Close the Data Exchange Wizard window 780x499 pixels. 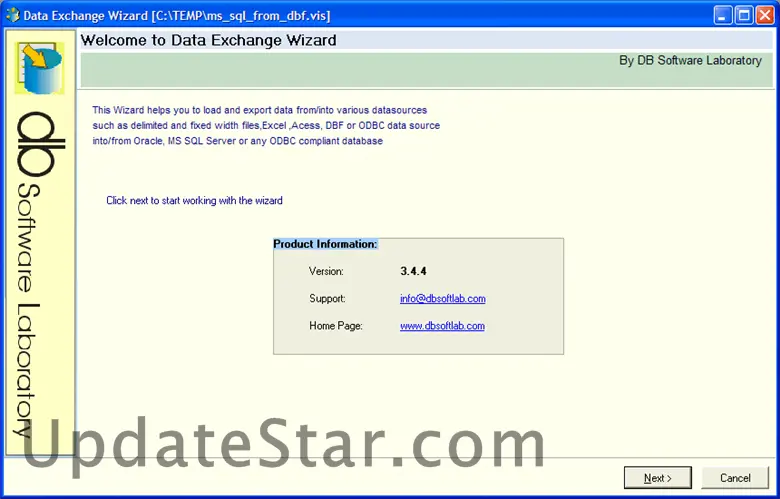coord(765,15)
